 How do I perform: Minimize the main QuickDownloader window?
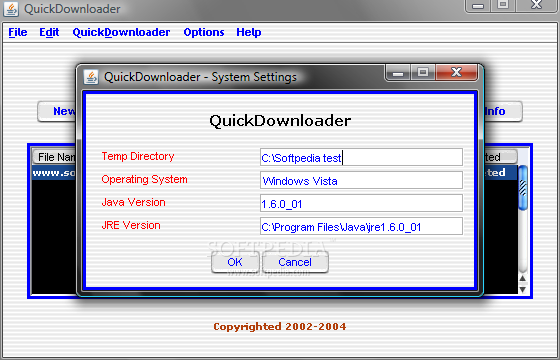click(x=478, y=6)
